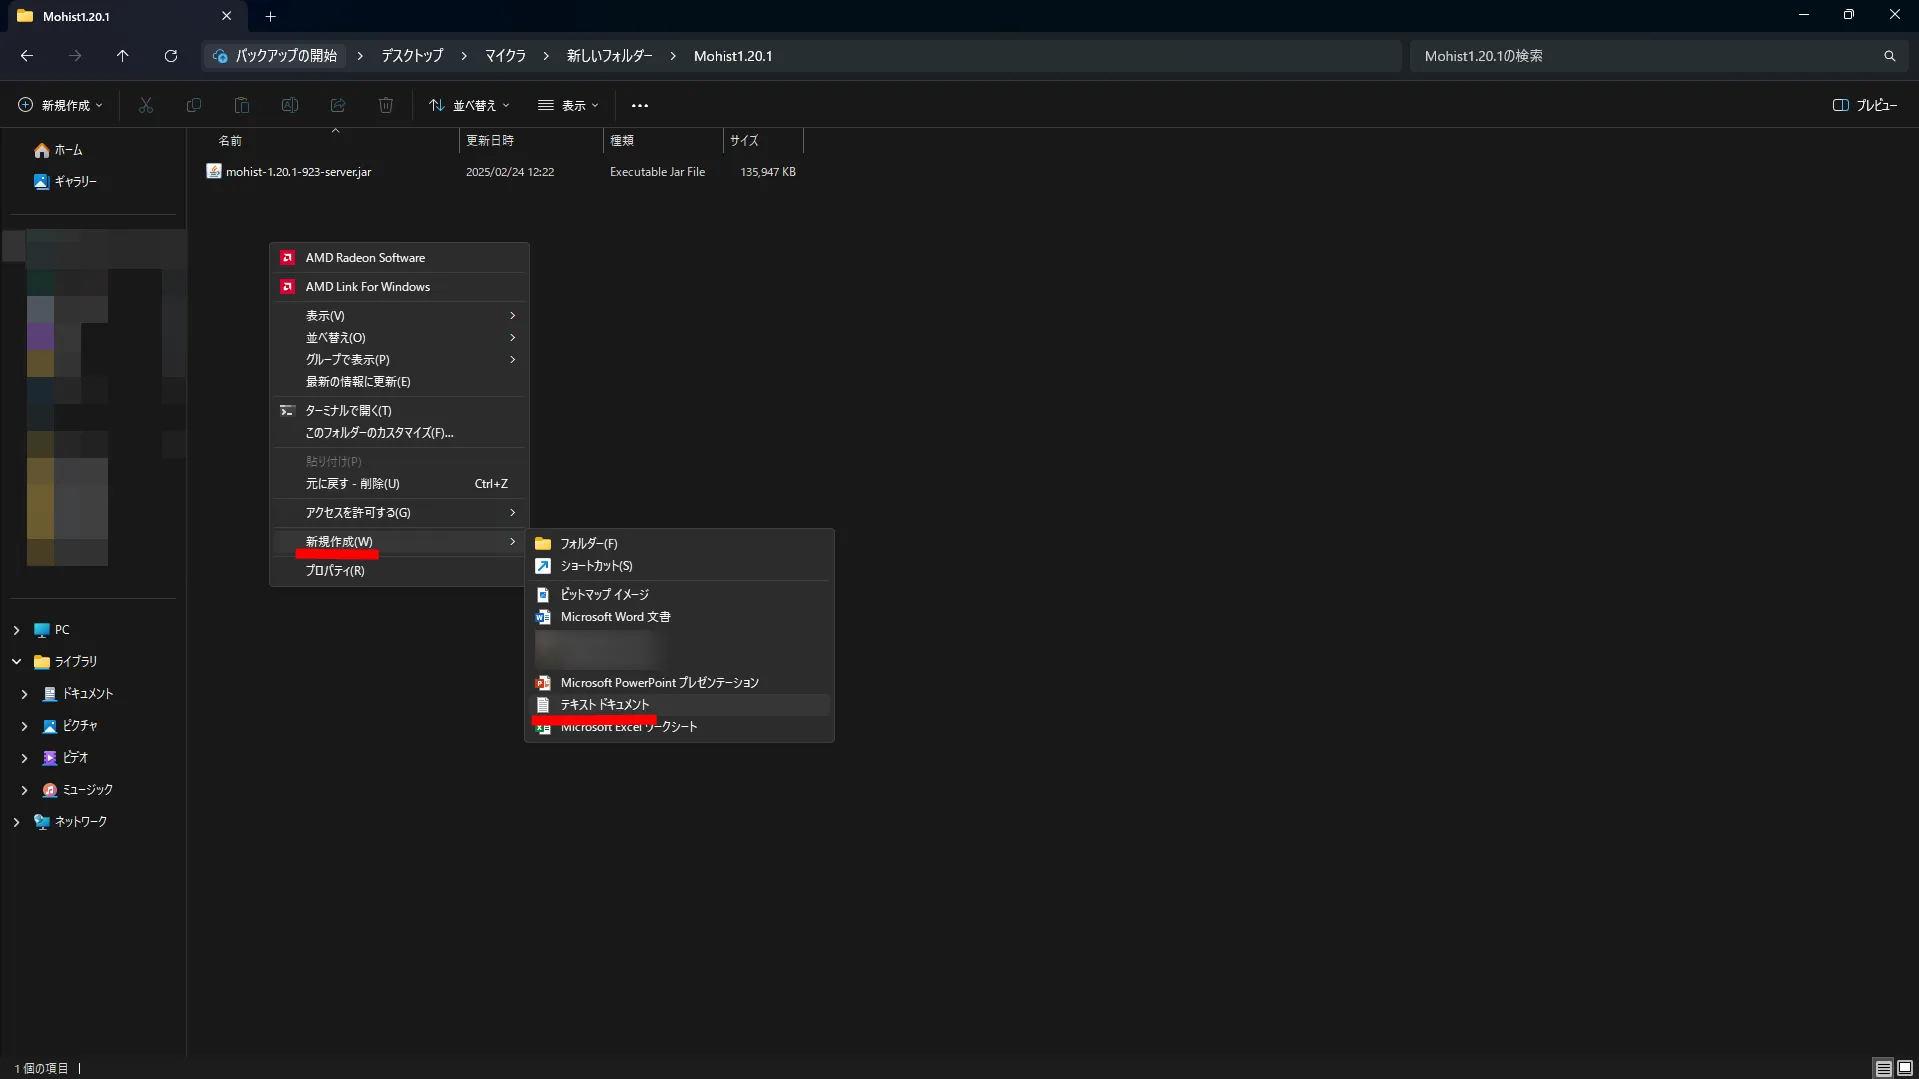This screenshot has width=1919, height=1079.
Task: Open 並べ替え sort dropdown in toolbar
Action: 469,105
